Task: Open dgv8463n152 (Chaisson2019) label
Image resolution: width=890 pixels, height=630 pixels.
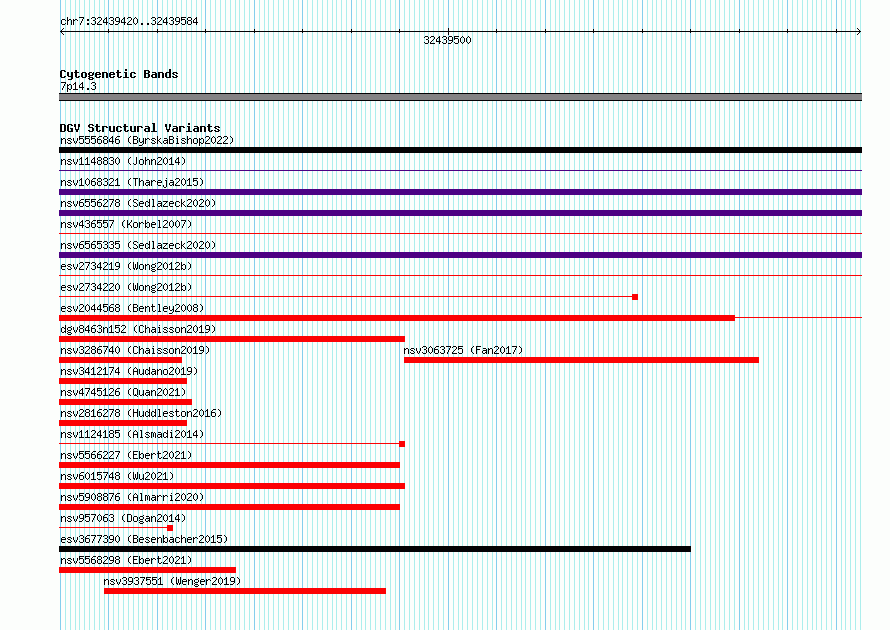Action: tap(138, 329)
